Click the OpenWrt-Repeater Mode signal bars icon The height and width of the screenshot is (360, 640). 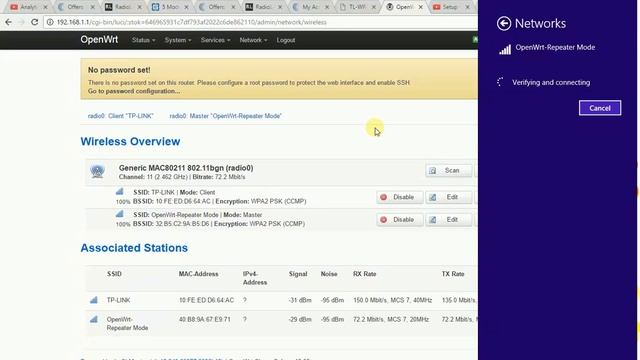pyautogui.click(x=505, y=49)
